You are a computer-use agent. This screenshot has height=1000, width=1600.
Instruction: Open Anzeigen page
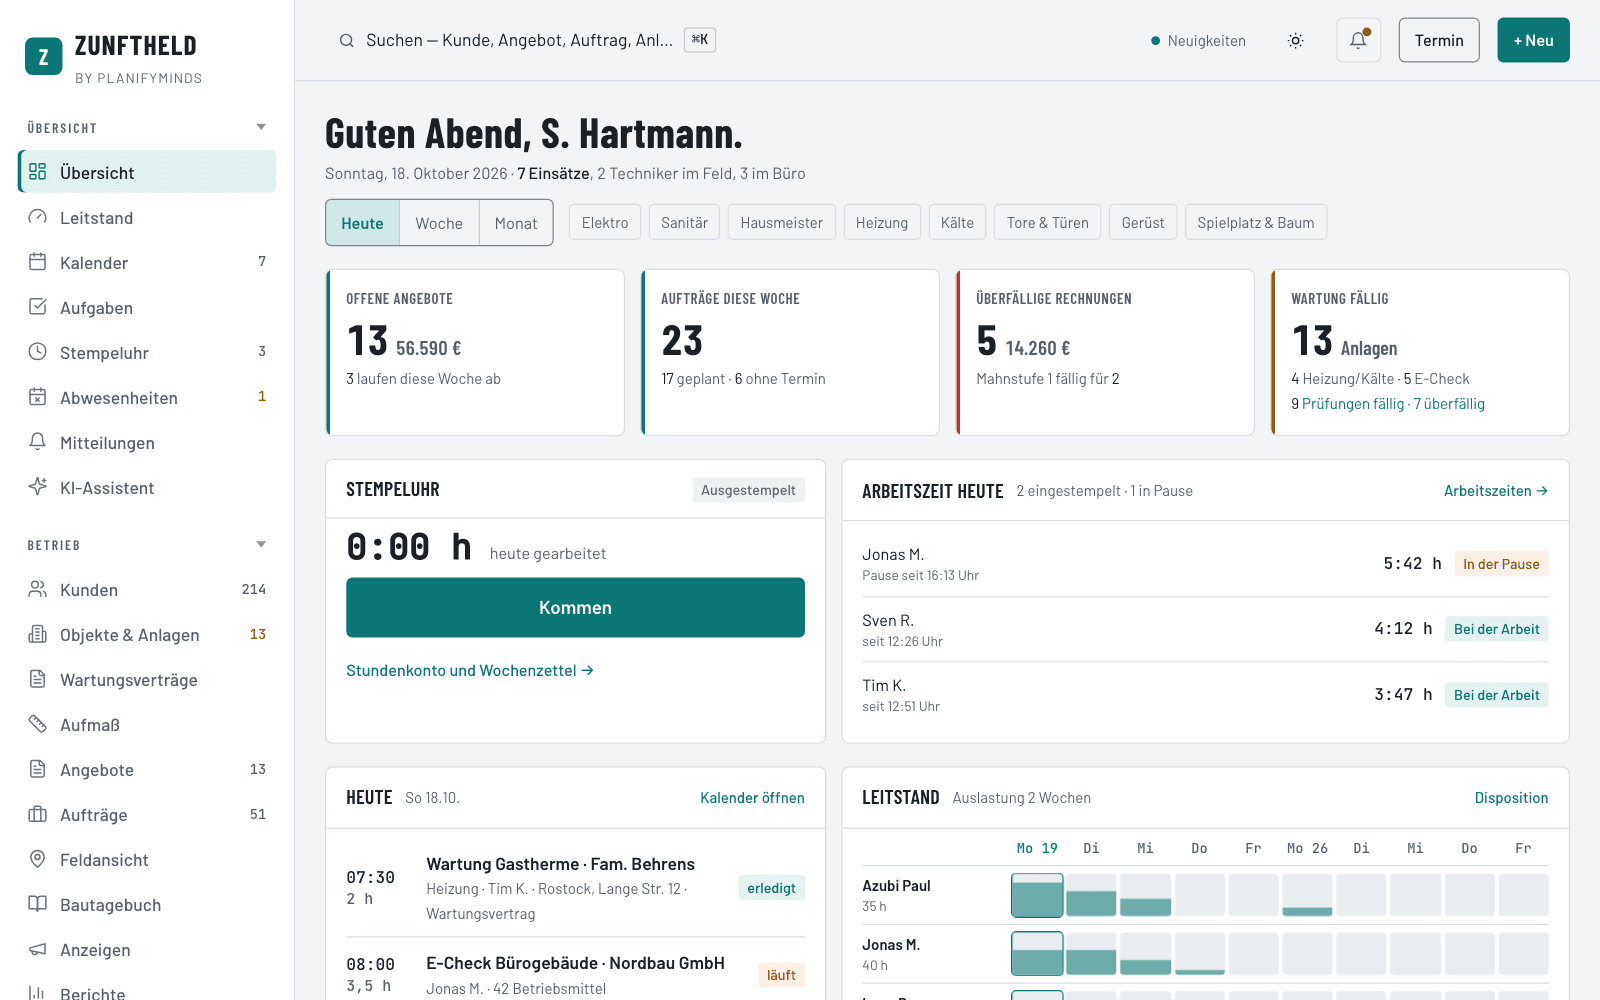tap(147, 950)
